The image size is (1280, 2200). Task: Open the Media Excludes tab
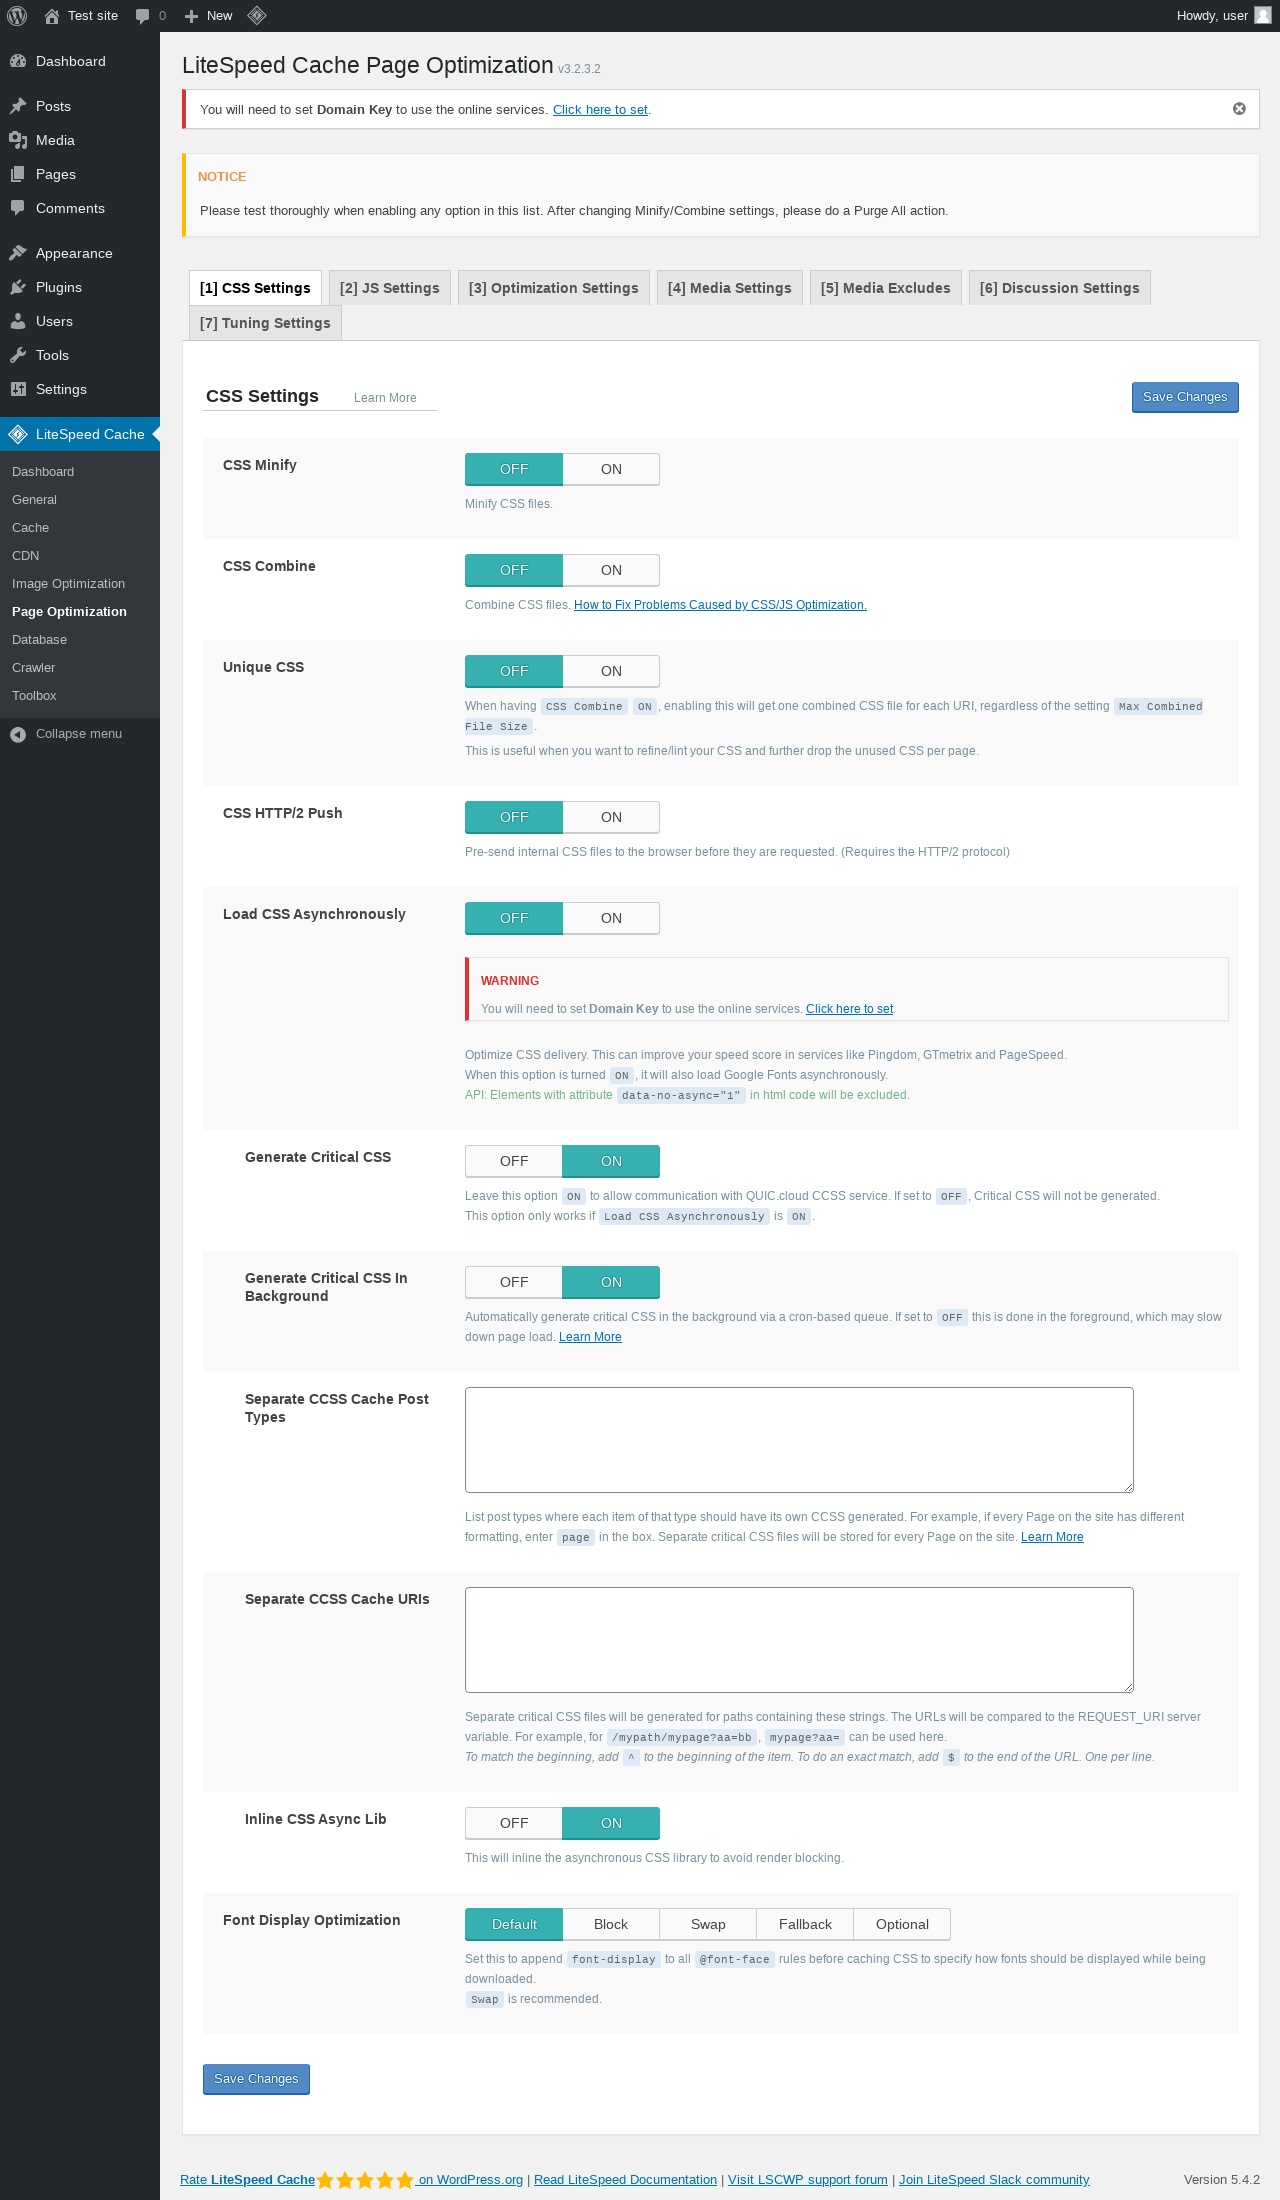pyautogui.click(x=886, y=288)
